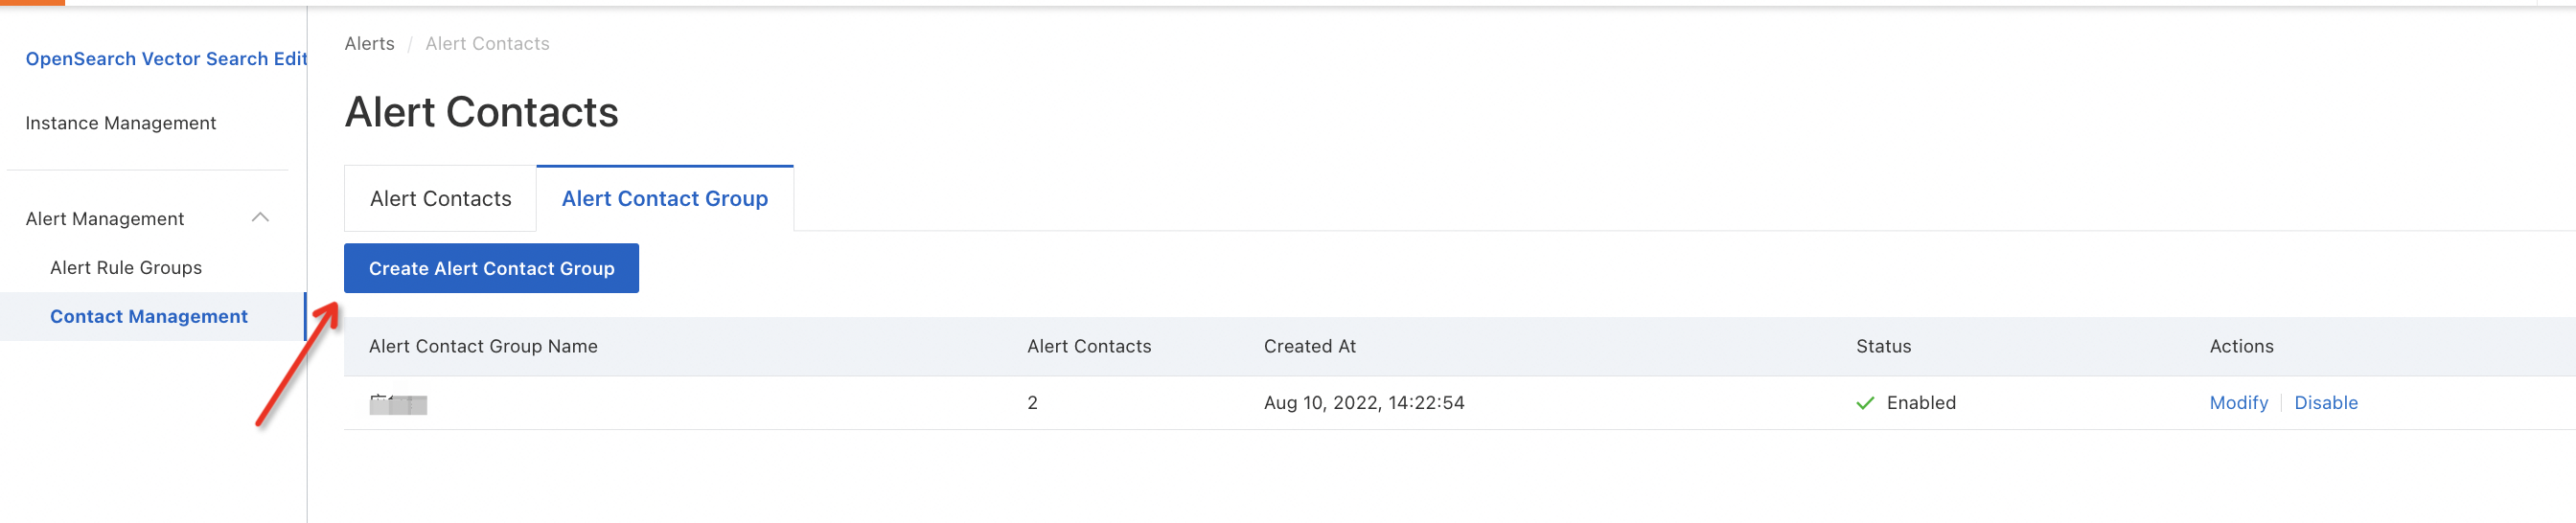Image resolution: width=2576 pixels, height=523 pixels.
Task: Click the green Enabled checkmark icon
Action: tap(1864, 403)
